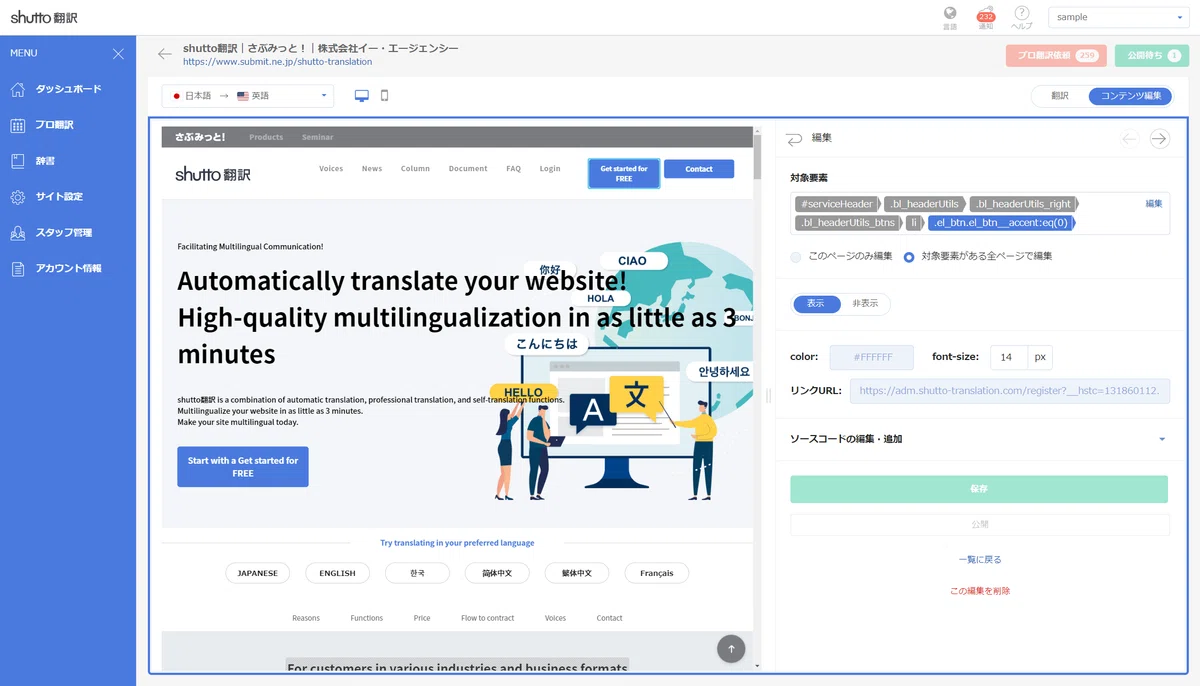
Task: Select 'このページのみ編集' radio option
Action: coord(796,257)
